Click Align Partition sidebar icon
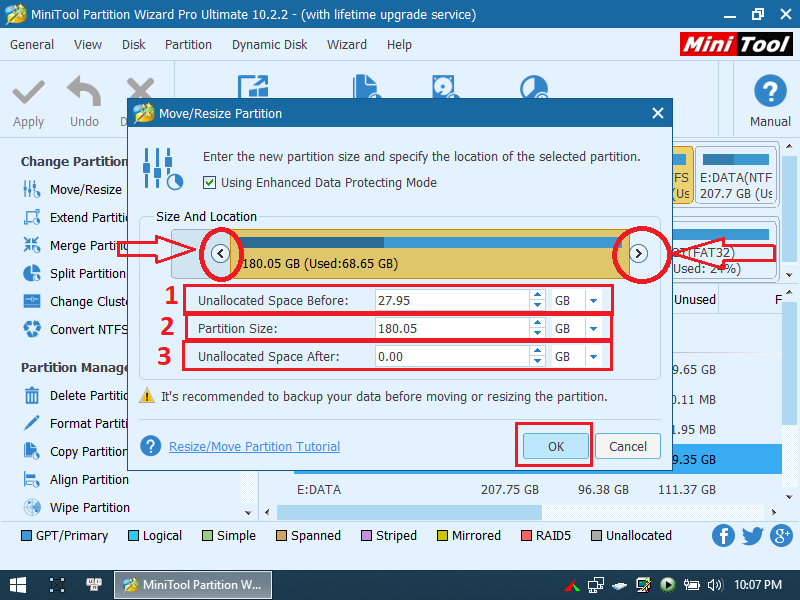This screenshot has width=800, height=600. tap(32, 480)
